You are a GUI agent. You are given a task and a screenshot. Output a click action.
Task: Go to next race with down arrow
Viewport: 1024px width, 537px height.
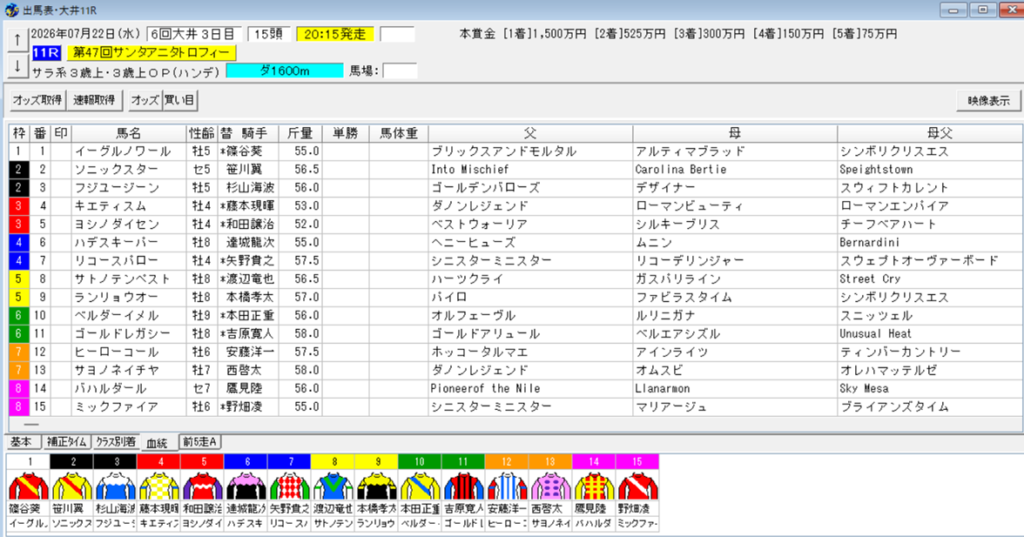[17, 66]
